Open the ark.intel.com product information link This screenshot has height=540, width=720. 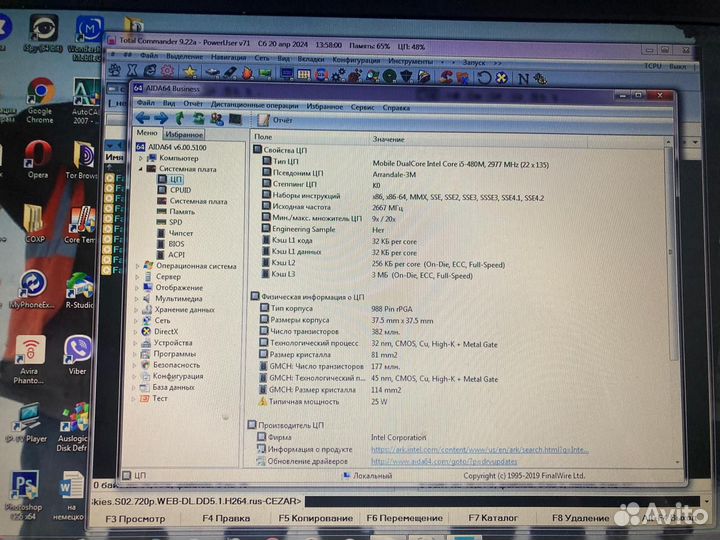click(x=479, y=450)
